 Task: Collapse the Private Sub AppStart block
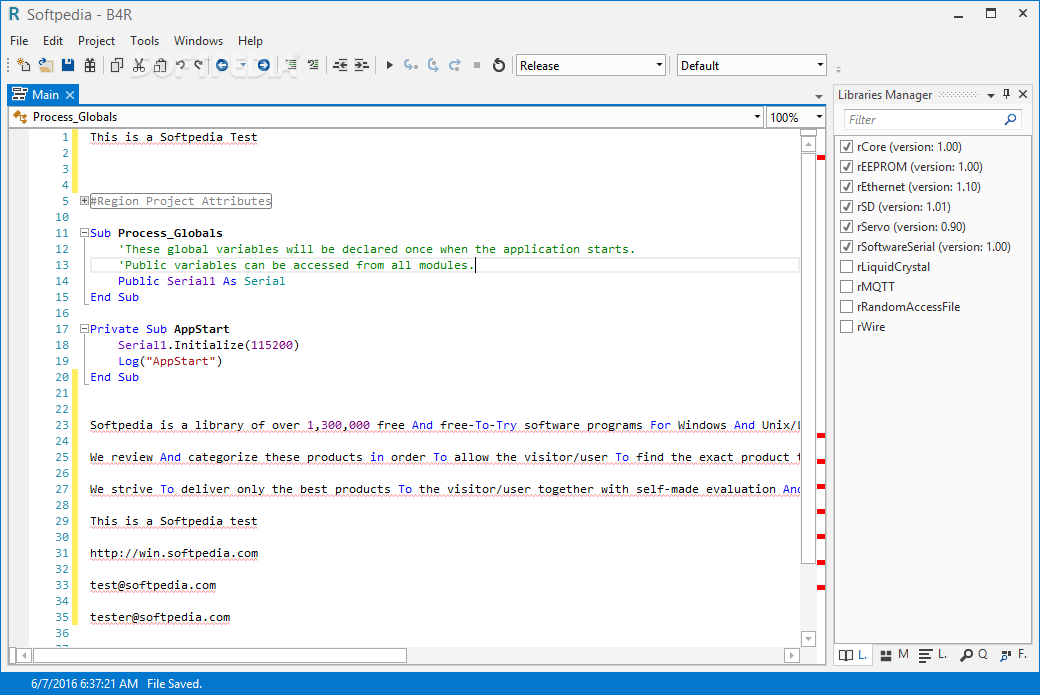tap(84, 328)
